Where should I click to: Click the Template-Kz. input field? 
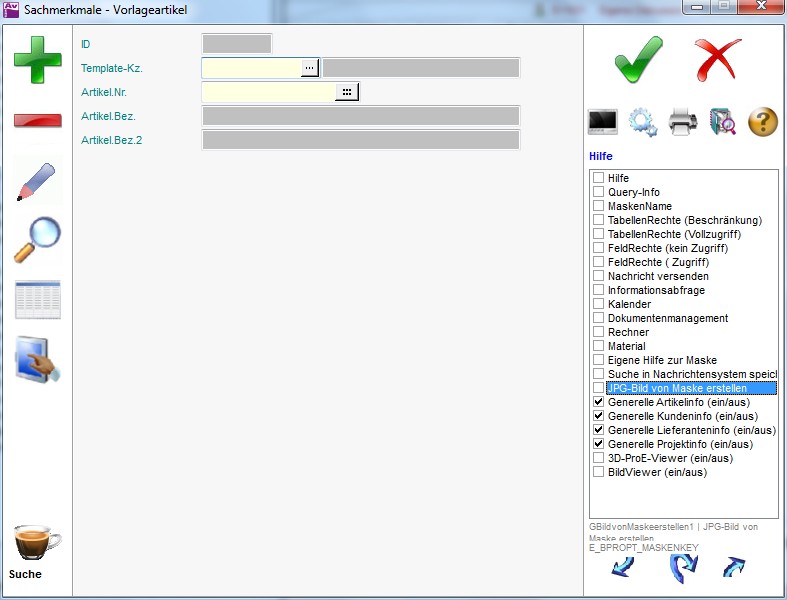point(251,68)
